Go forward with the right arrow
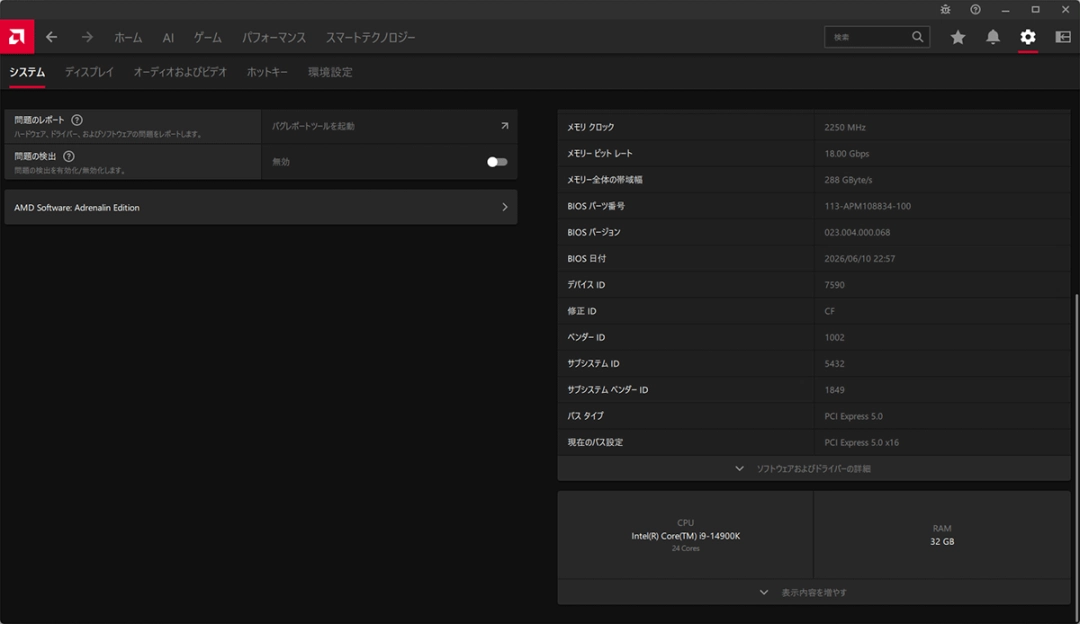1080x624 pixels. coord(87,37)
